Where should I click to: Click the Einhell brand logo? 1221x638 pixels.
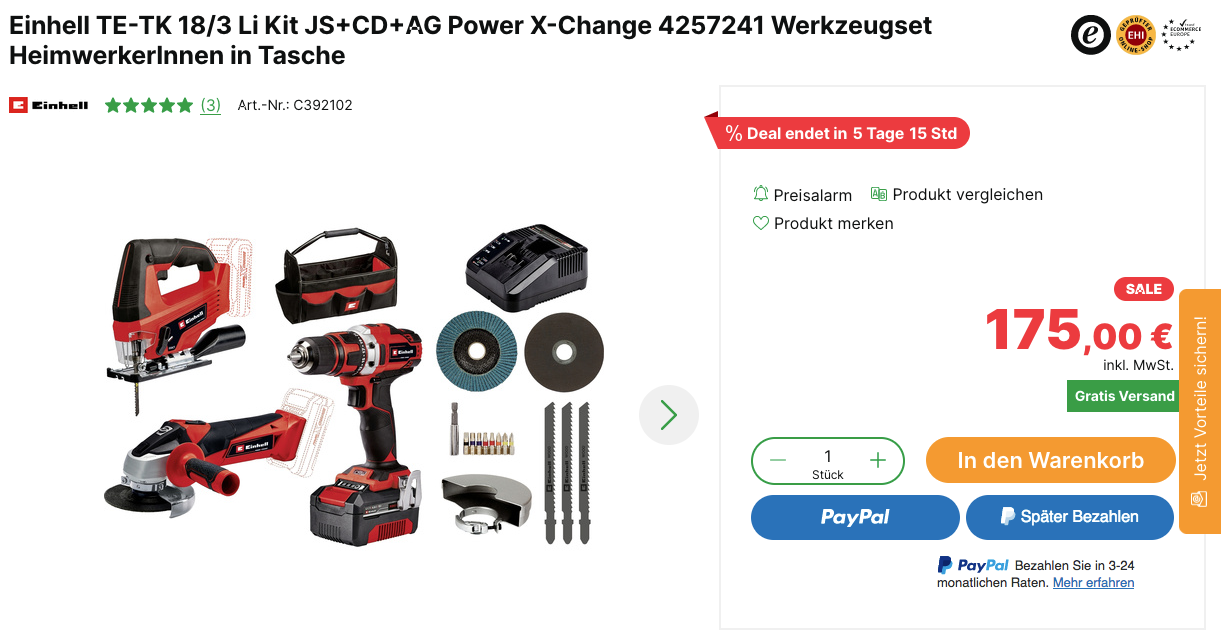tap(49, 105)
